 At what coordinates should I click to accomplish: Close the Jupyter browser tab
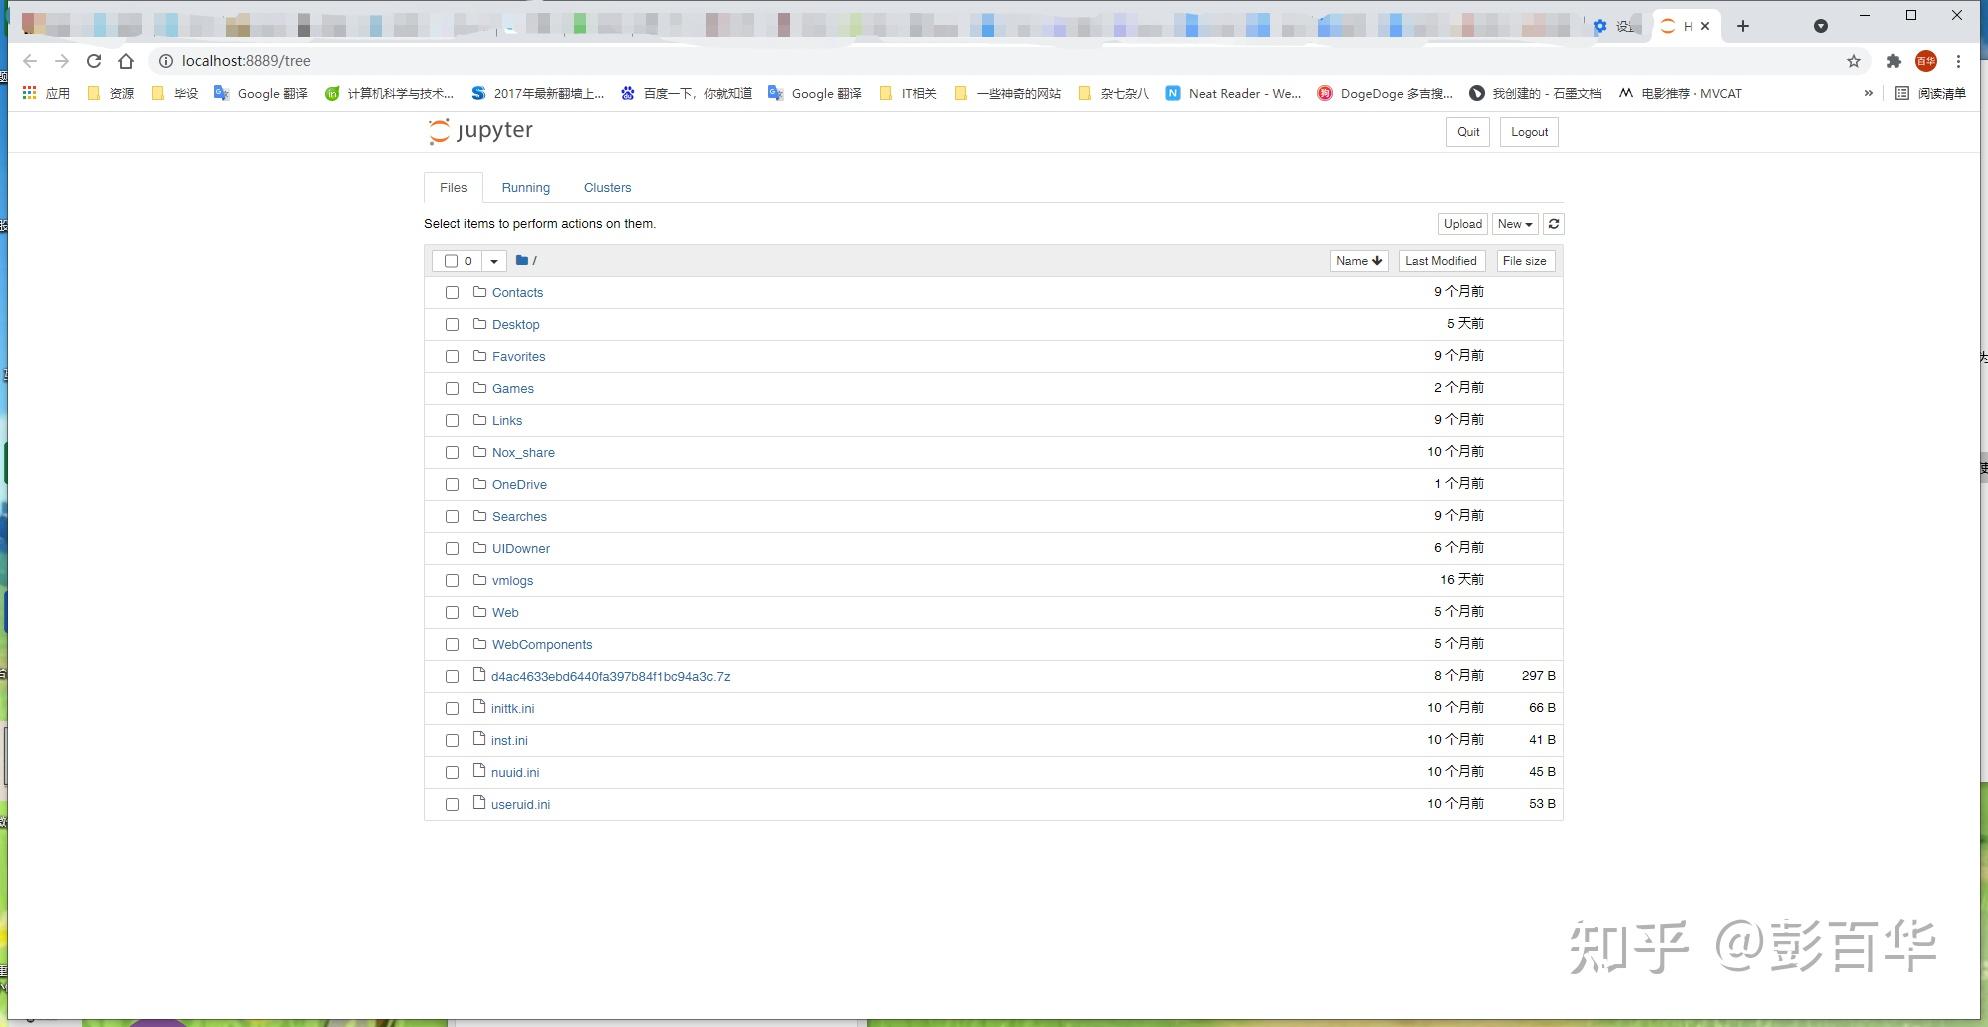point(1705,26)
